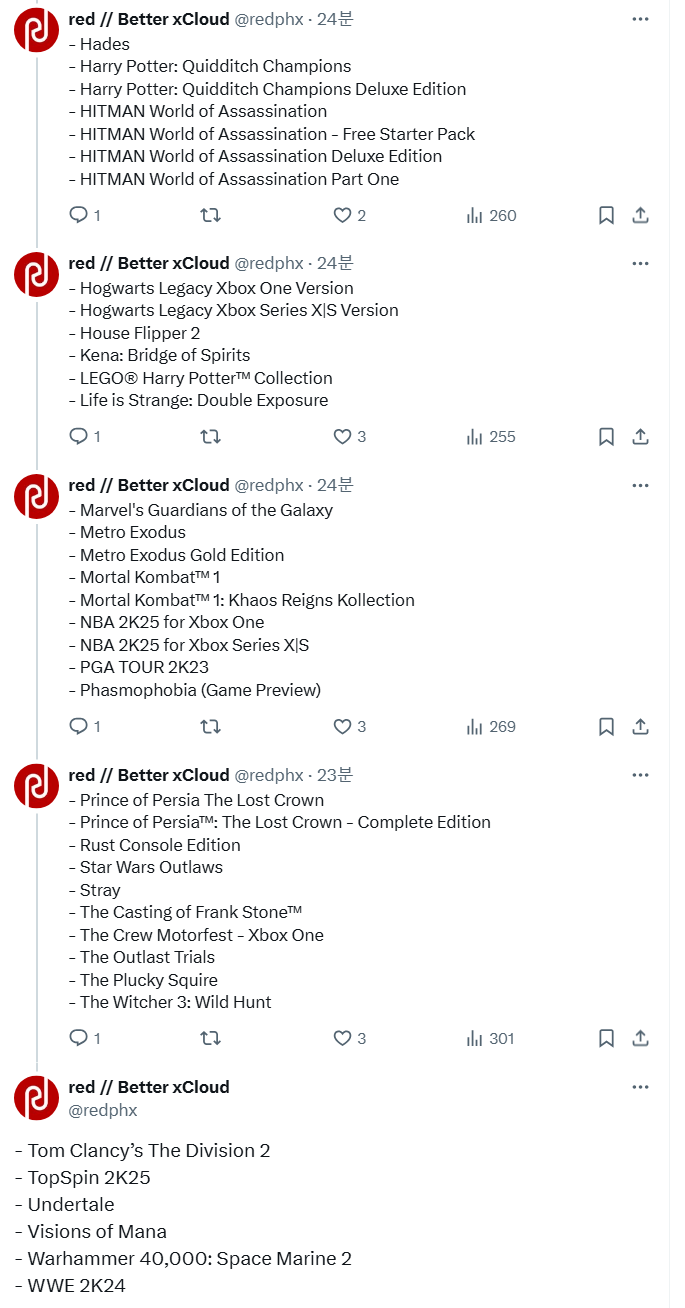View the 269 views analytics count
685x1308 pixels.
click(x=491, y=726)
